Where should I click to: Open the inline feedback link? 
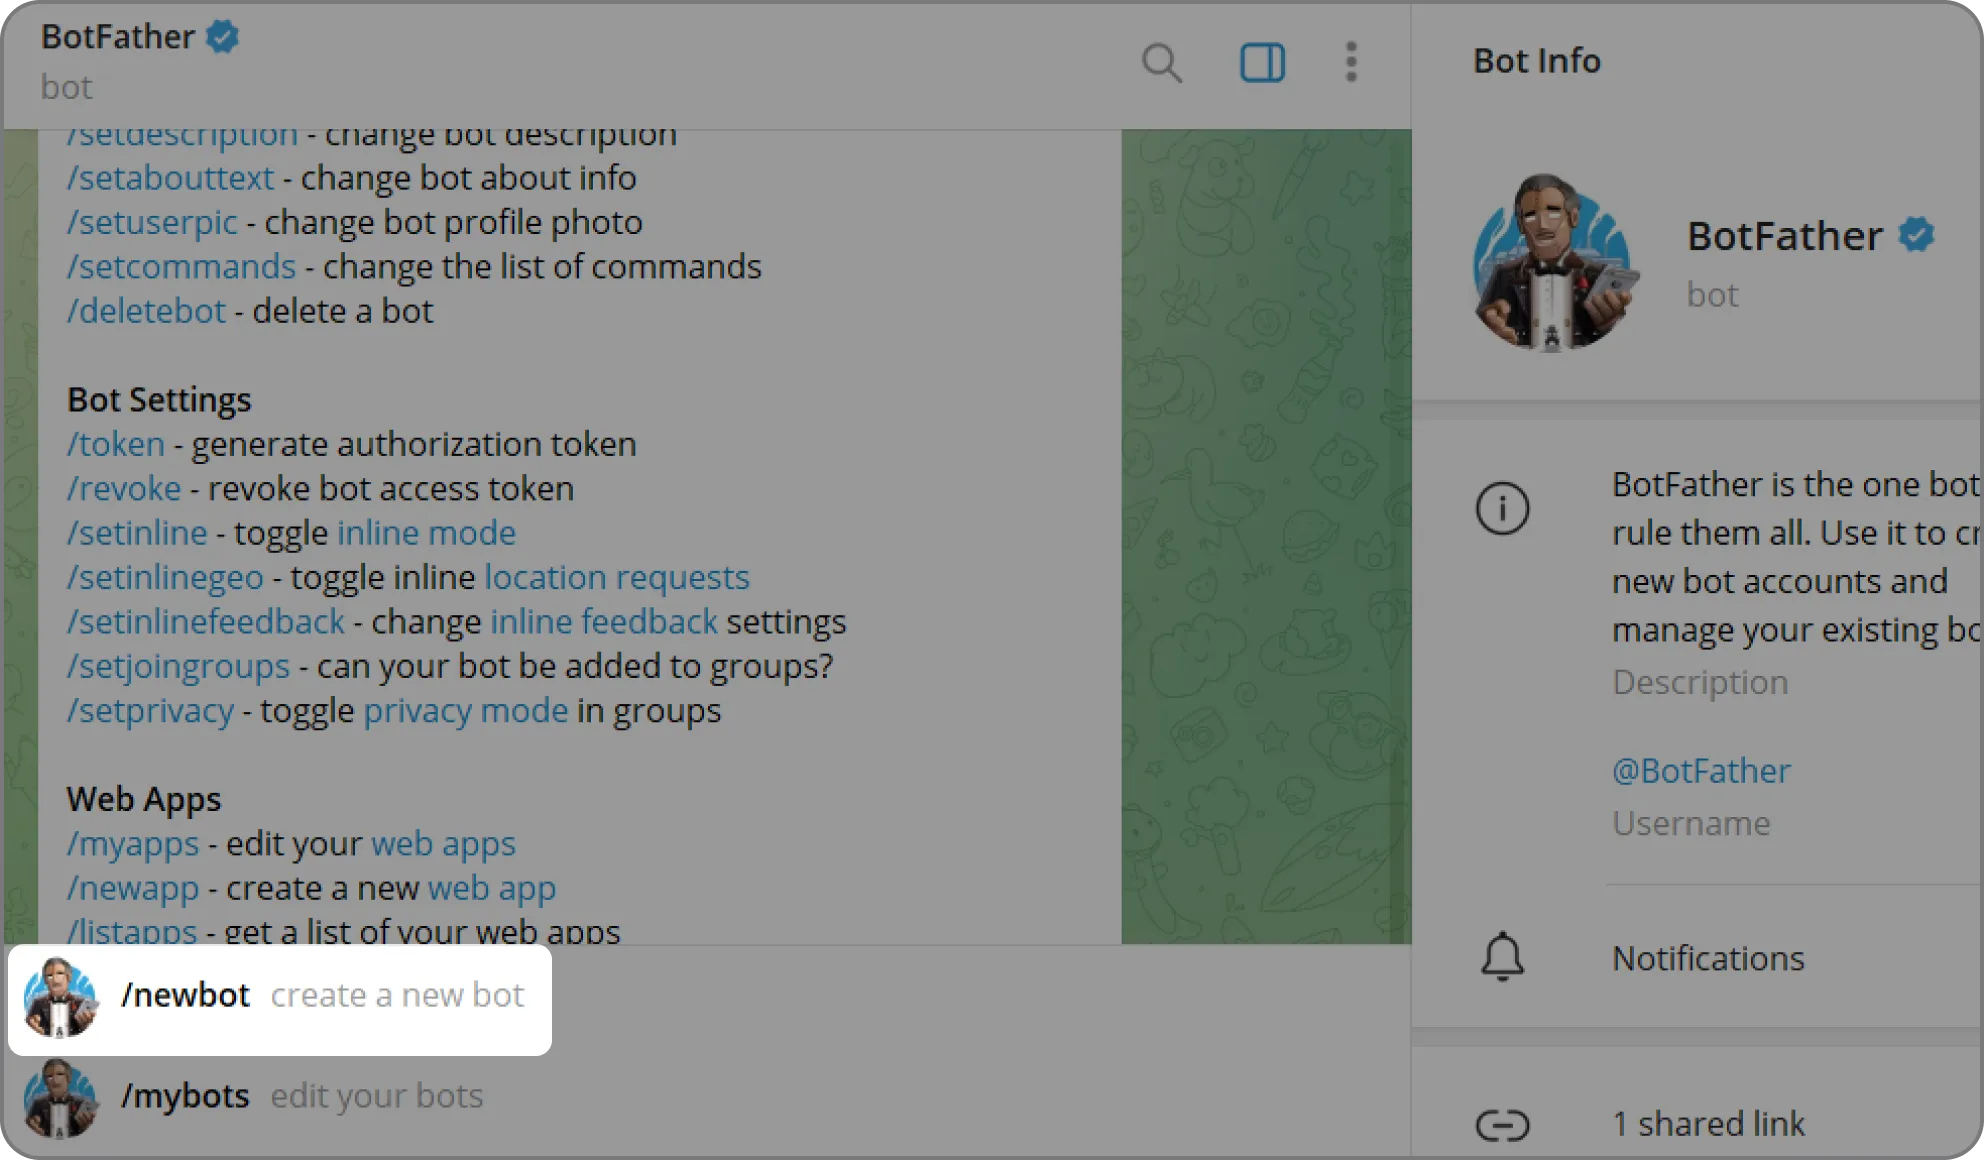pos(603,622)
